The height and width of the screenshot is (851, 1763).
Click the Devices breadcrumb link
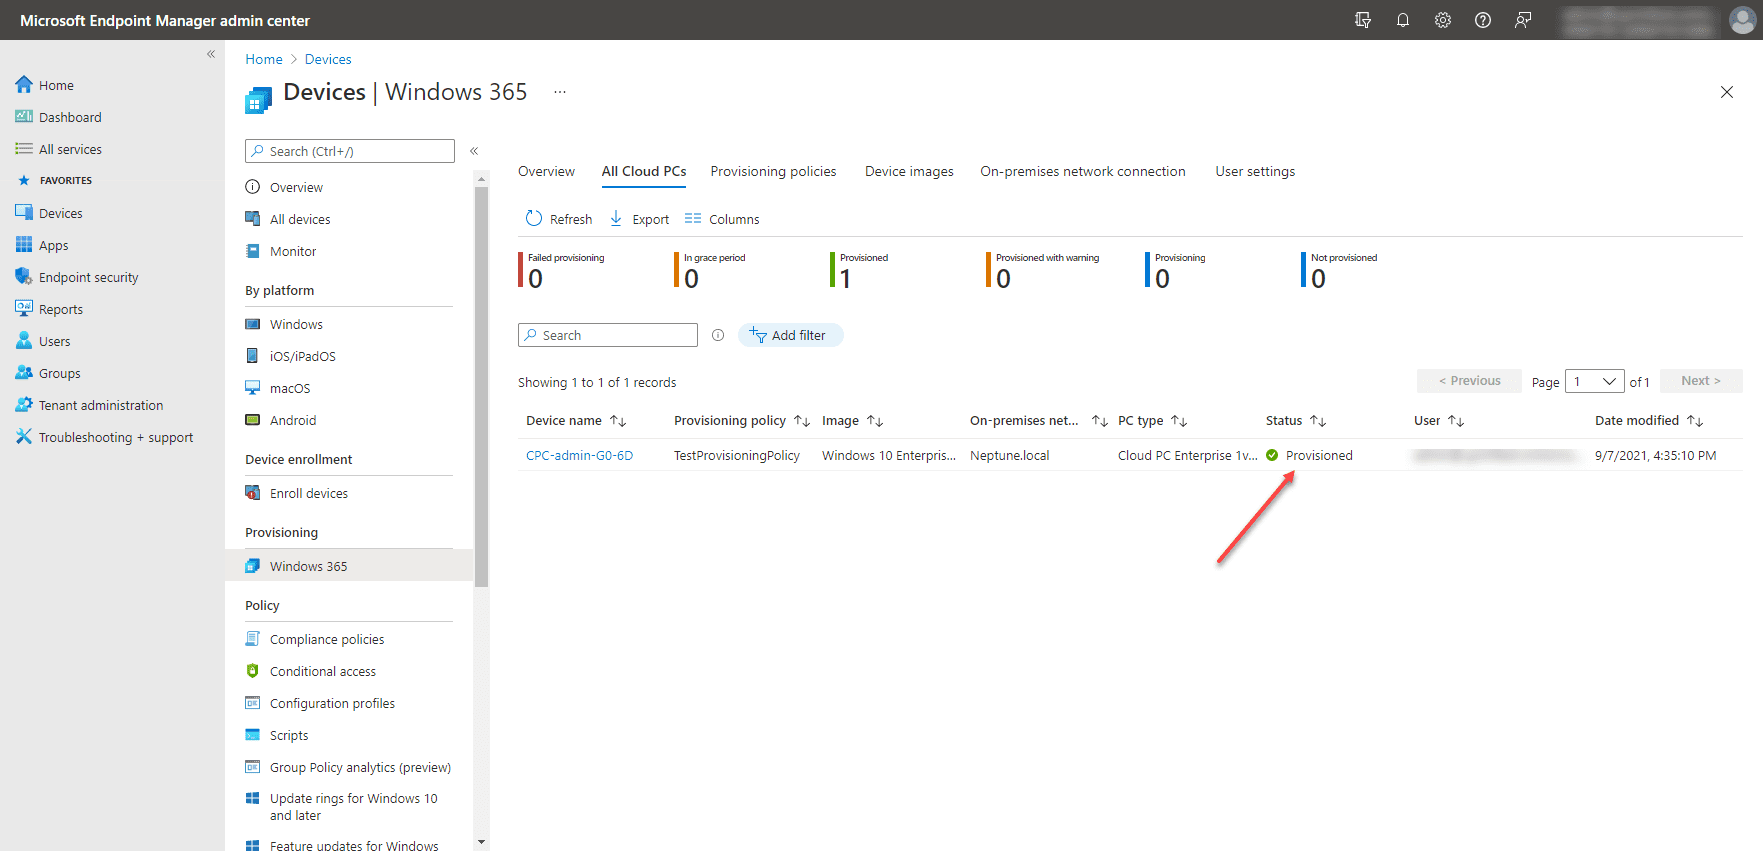328,59
